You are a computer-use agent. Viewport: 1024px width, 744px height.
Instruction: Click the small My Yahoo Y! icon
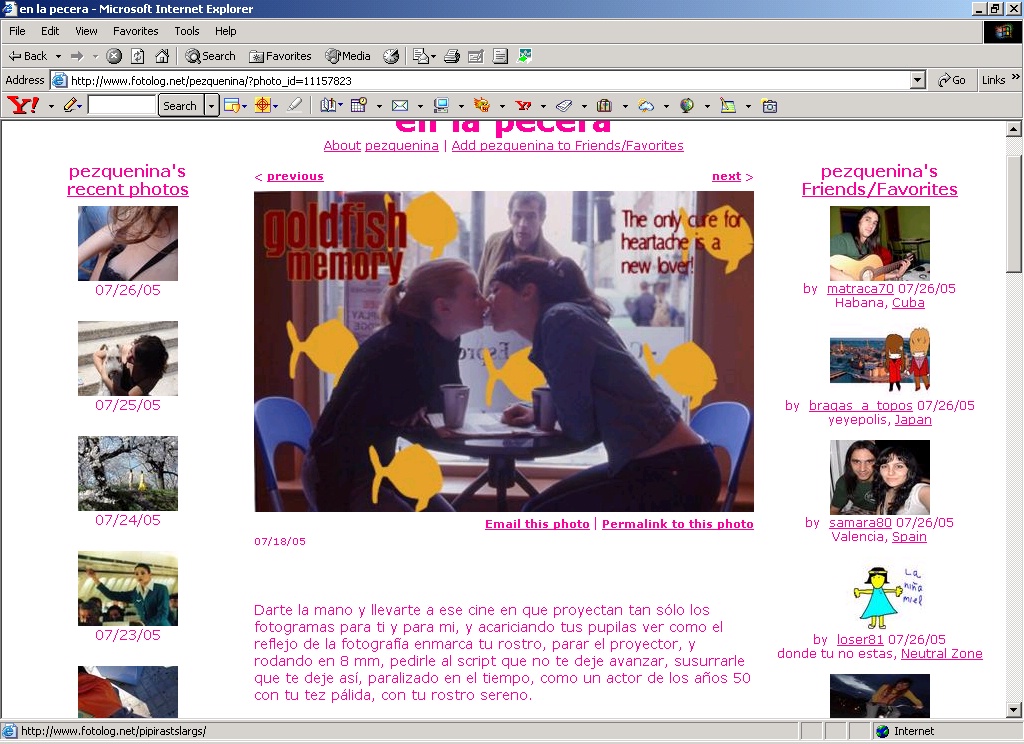[523, 105]
